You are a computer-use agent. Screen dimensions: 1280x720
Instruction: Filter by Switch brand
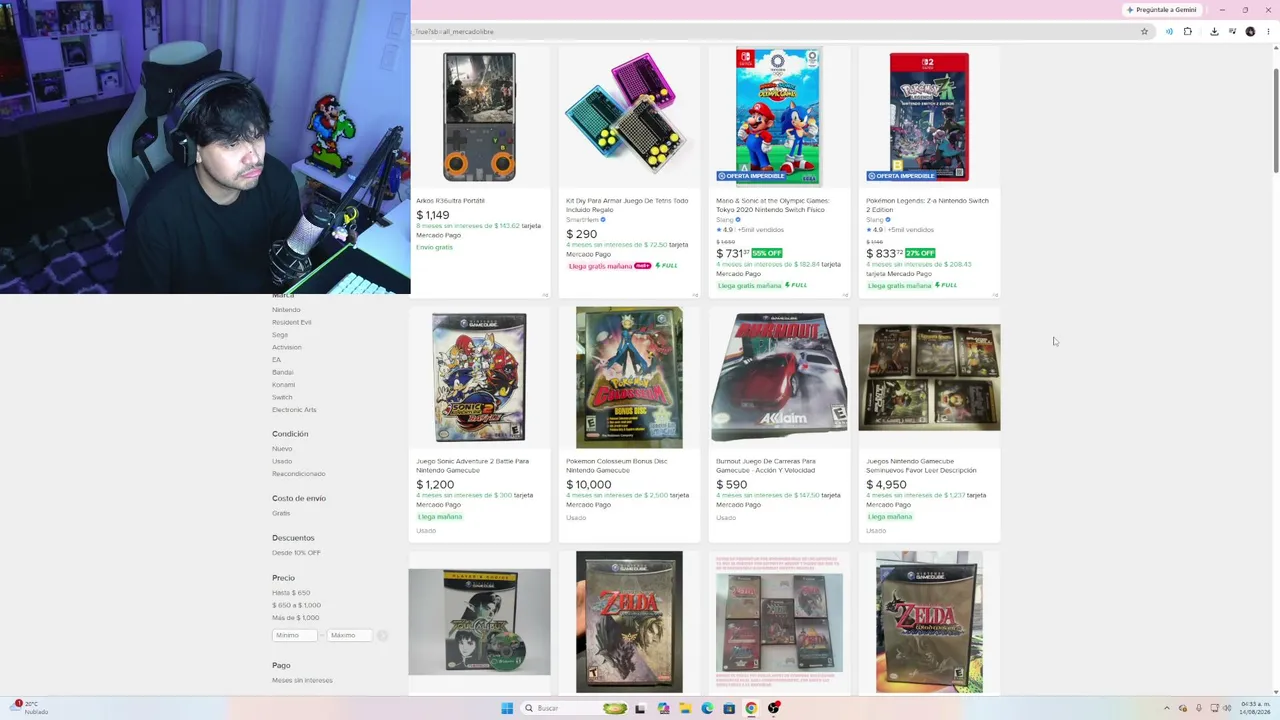(283, 397)
